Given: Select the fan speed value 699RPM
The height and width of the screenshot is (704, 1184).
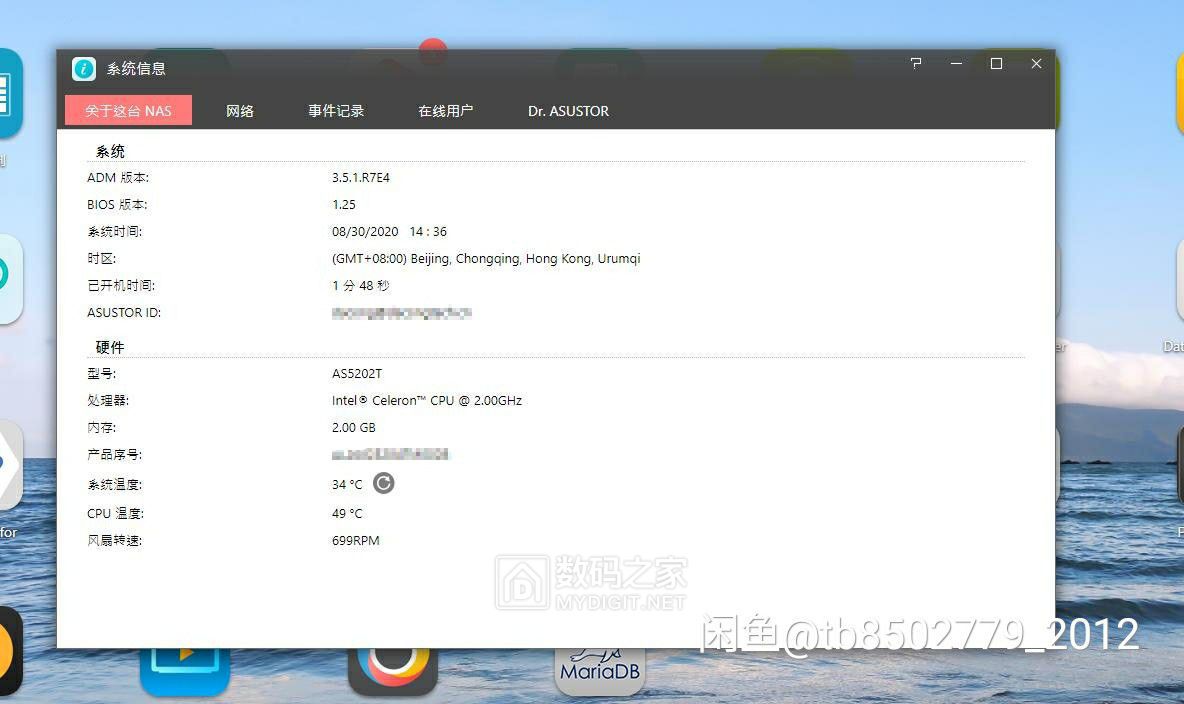Looking at the screenshot, I should pyautogui.click(x=356, y=541).
